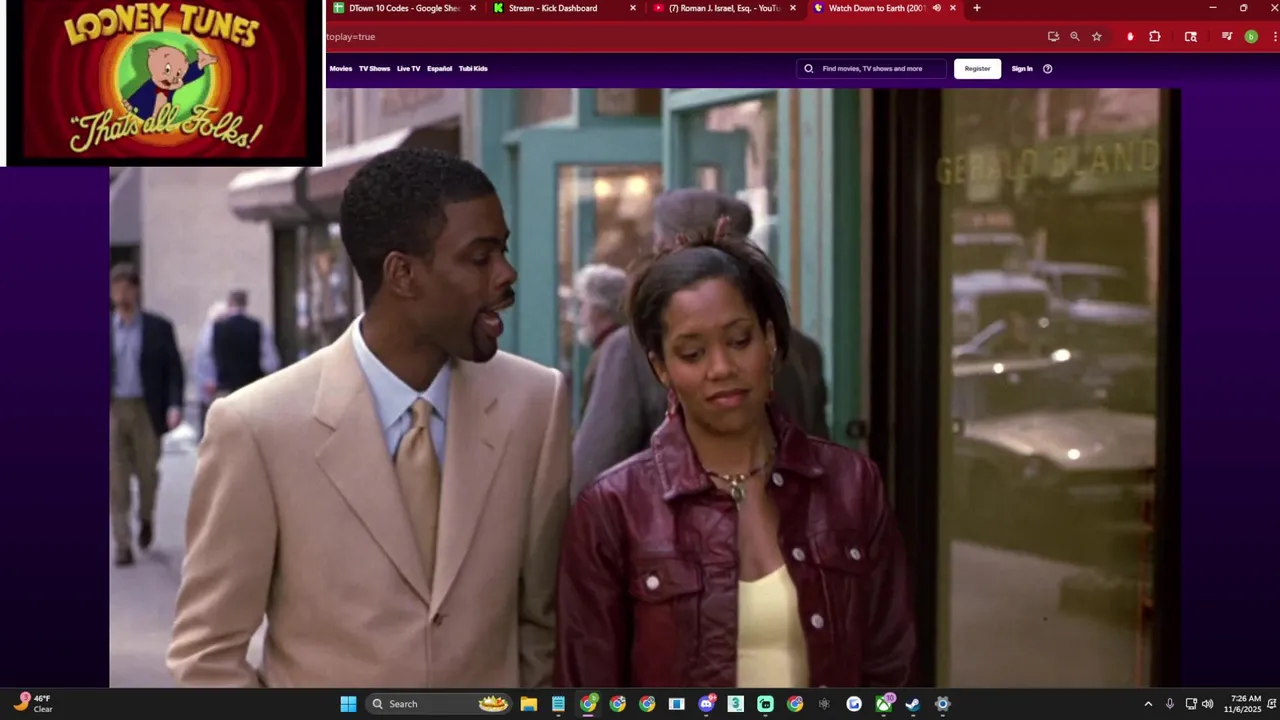Click the Sign In link

pyautogui.click(x=1022, y=69)
